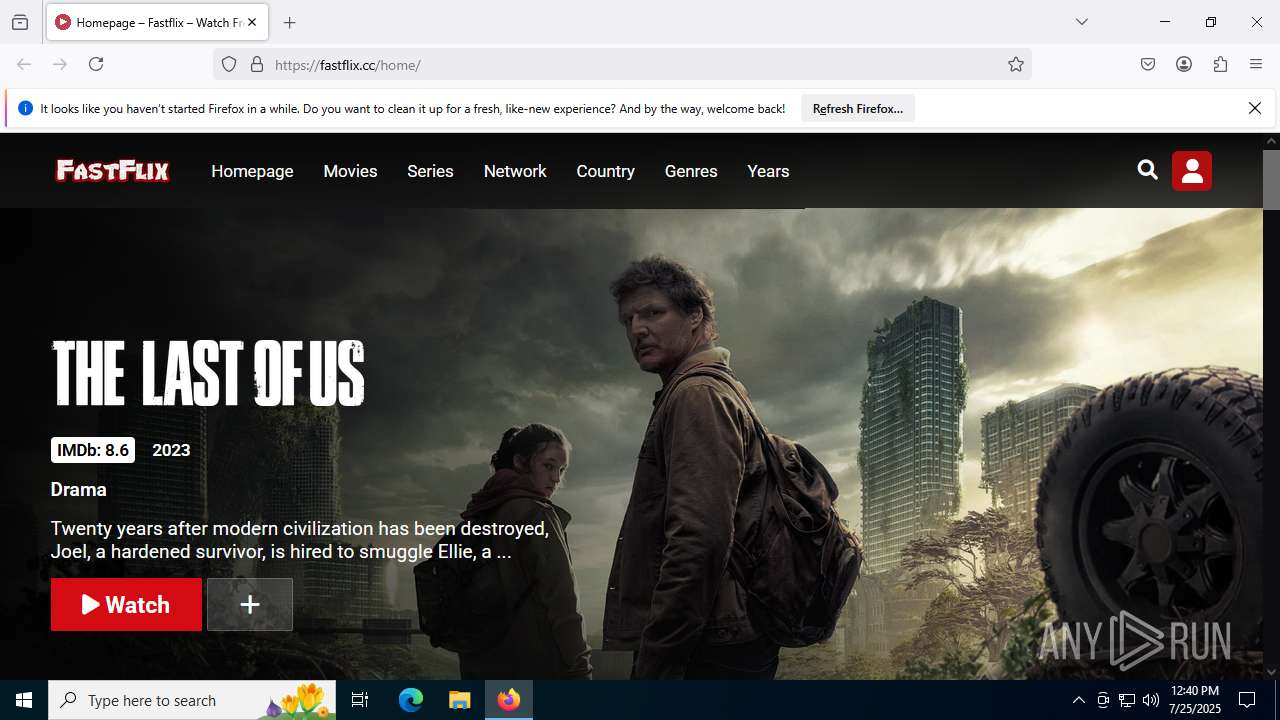Select the Fastflix Homepage browser tab
This screenshot has width=1280, height=720.
pyautogui.click(x=157, y=22)
